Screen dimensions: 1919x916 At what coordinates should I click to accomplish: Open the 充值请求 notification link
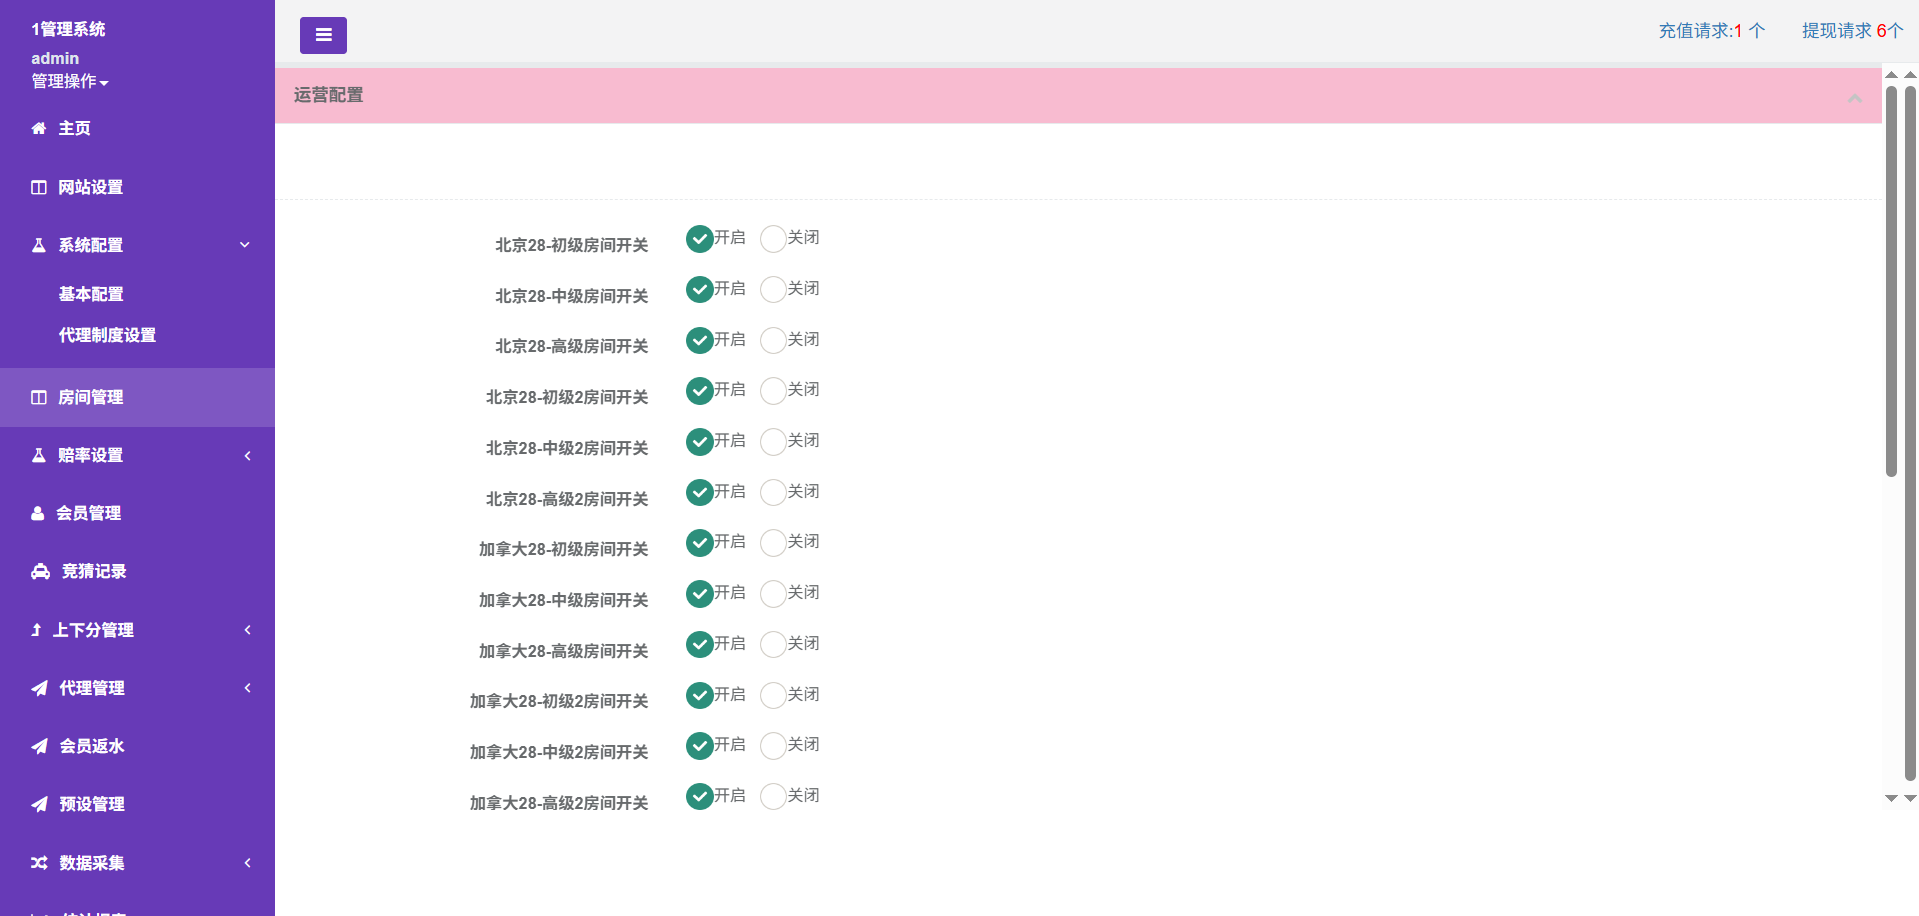pos(1711,31)
